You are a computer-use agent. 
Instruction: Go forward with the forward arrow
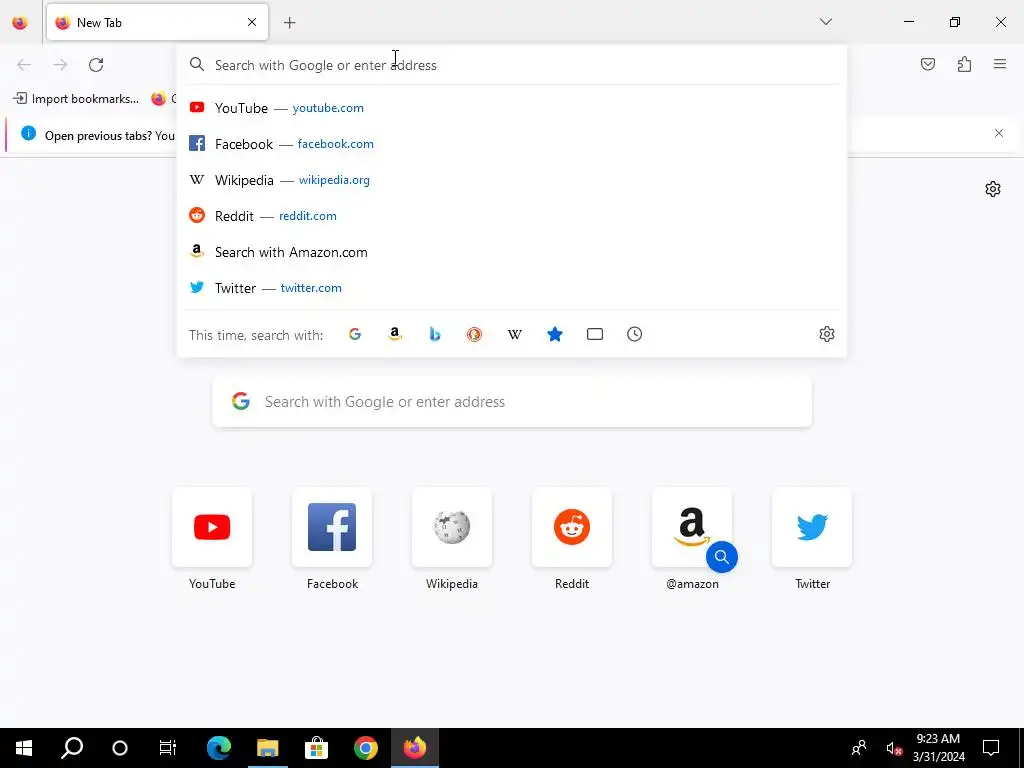coord(60,65)
